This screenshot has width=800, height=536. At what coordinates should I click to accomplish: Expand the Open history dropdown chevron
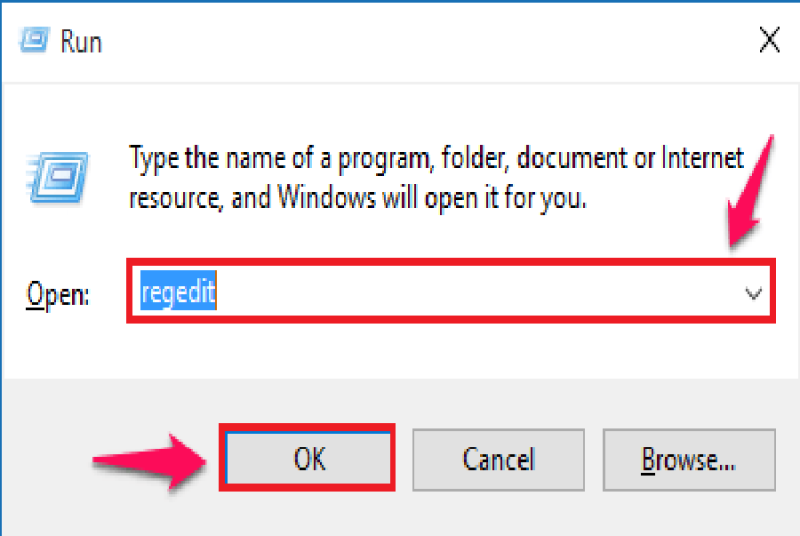point(753,293)
